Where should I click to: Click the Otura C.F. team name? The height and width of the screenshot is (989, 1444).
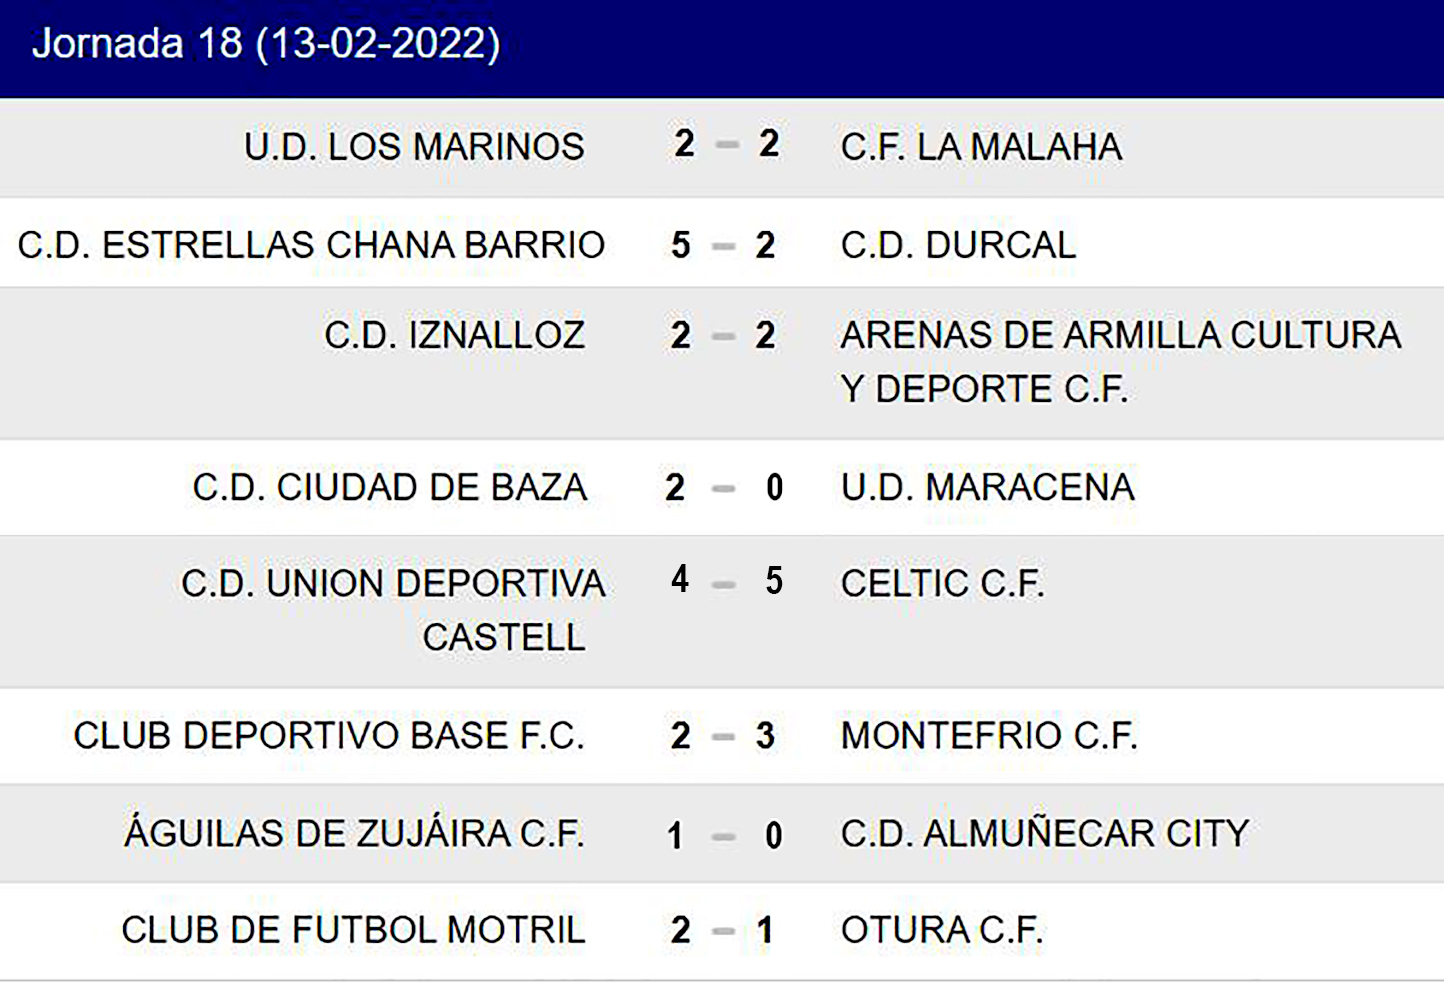point(942,930)
